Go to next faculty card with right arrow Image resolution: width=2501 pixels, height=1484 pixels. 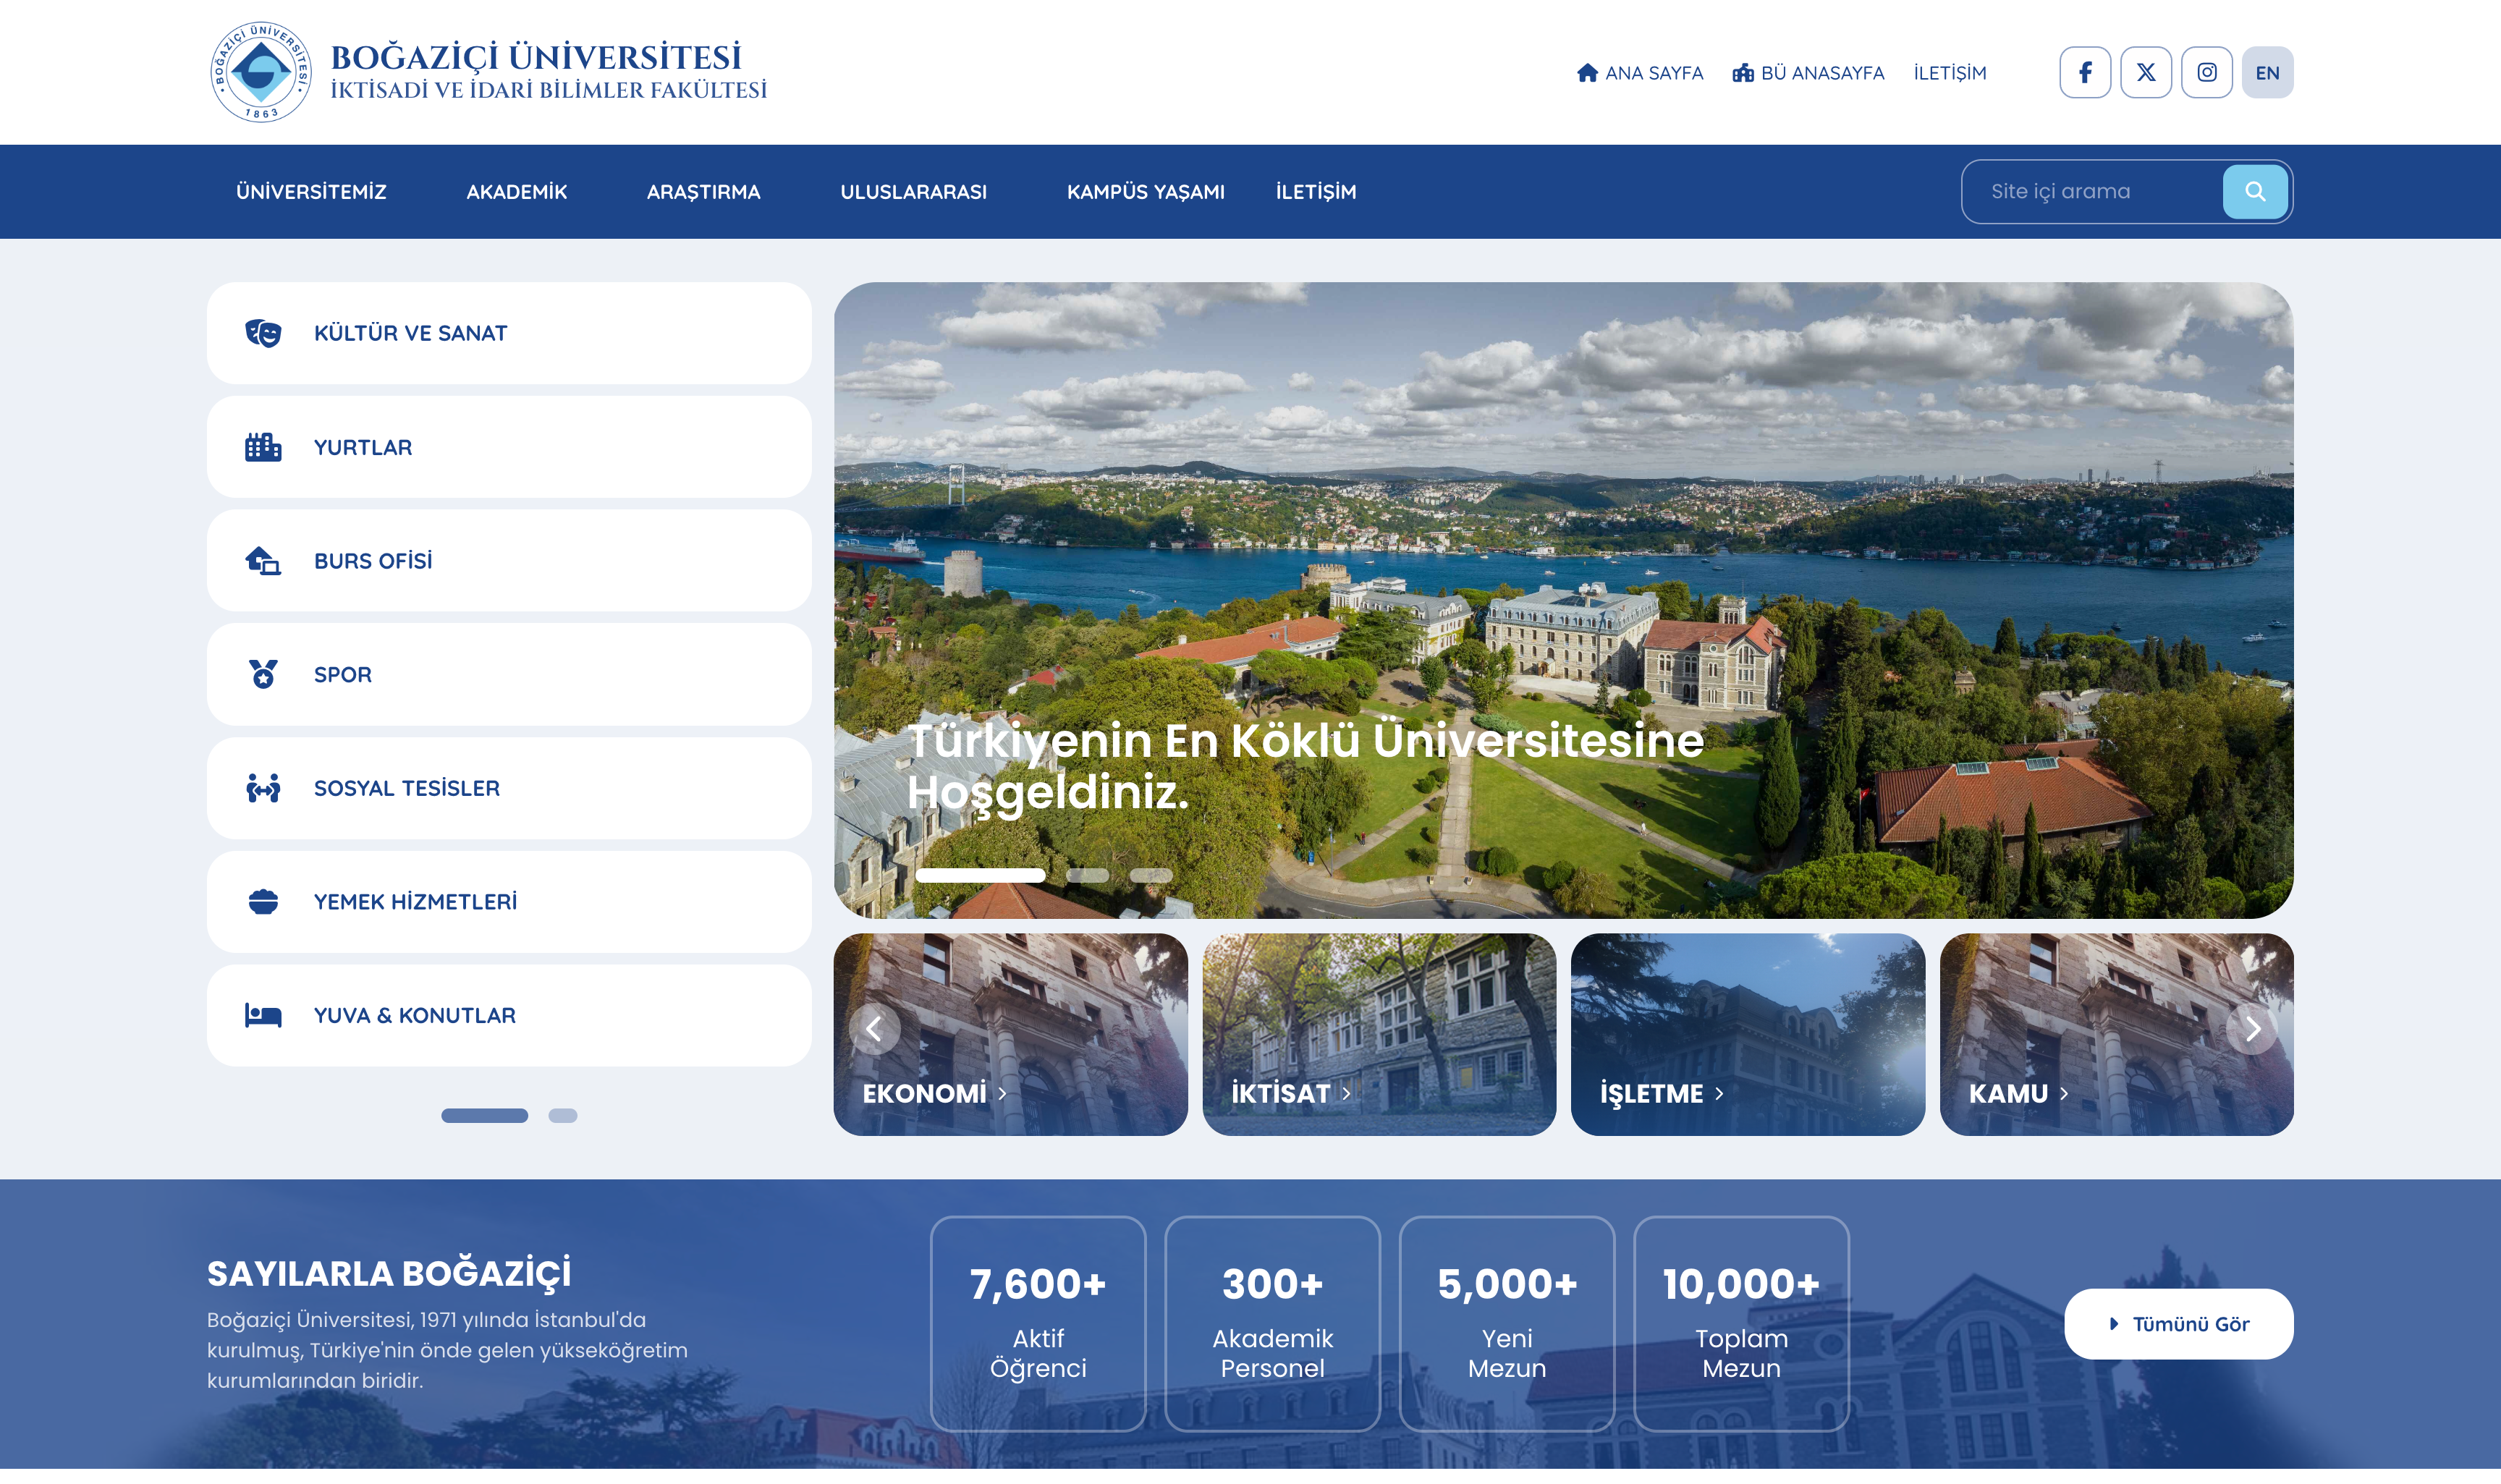pyautogui.click(x=2252, y=1029)
